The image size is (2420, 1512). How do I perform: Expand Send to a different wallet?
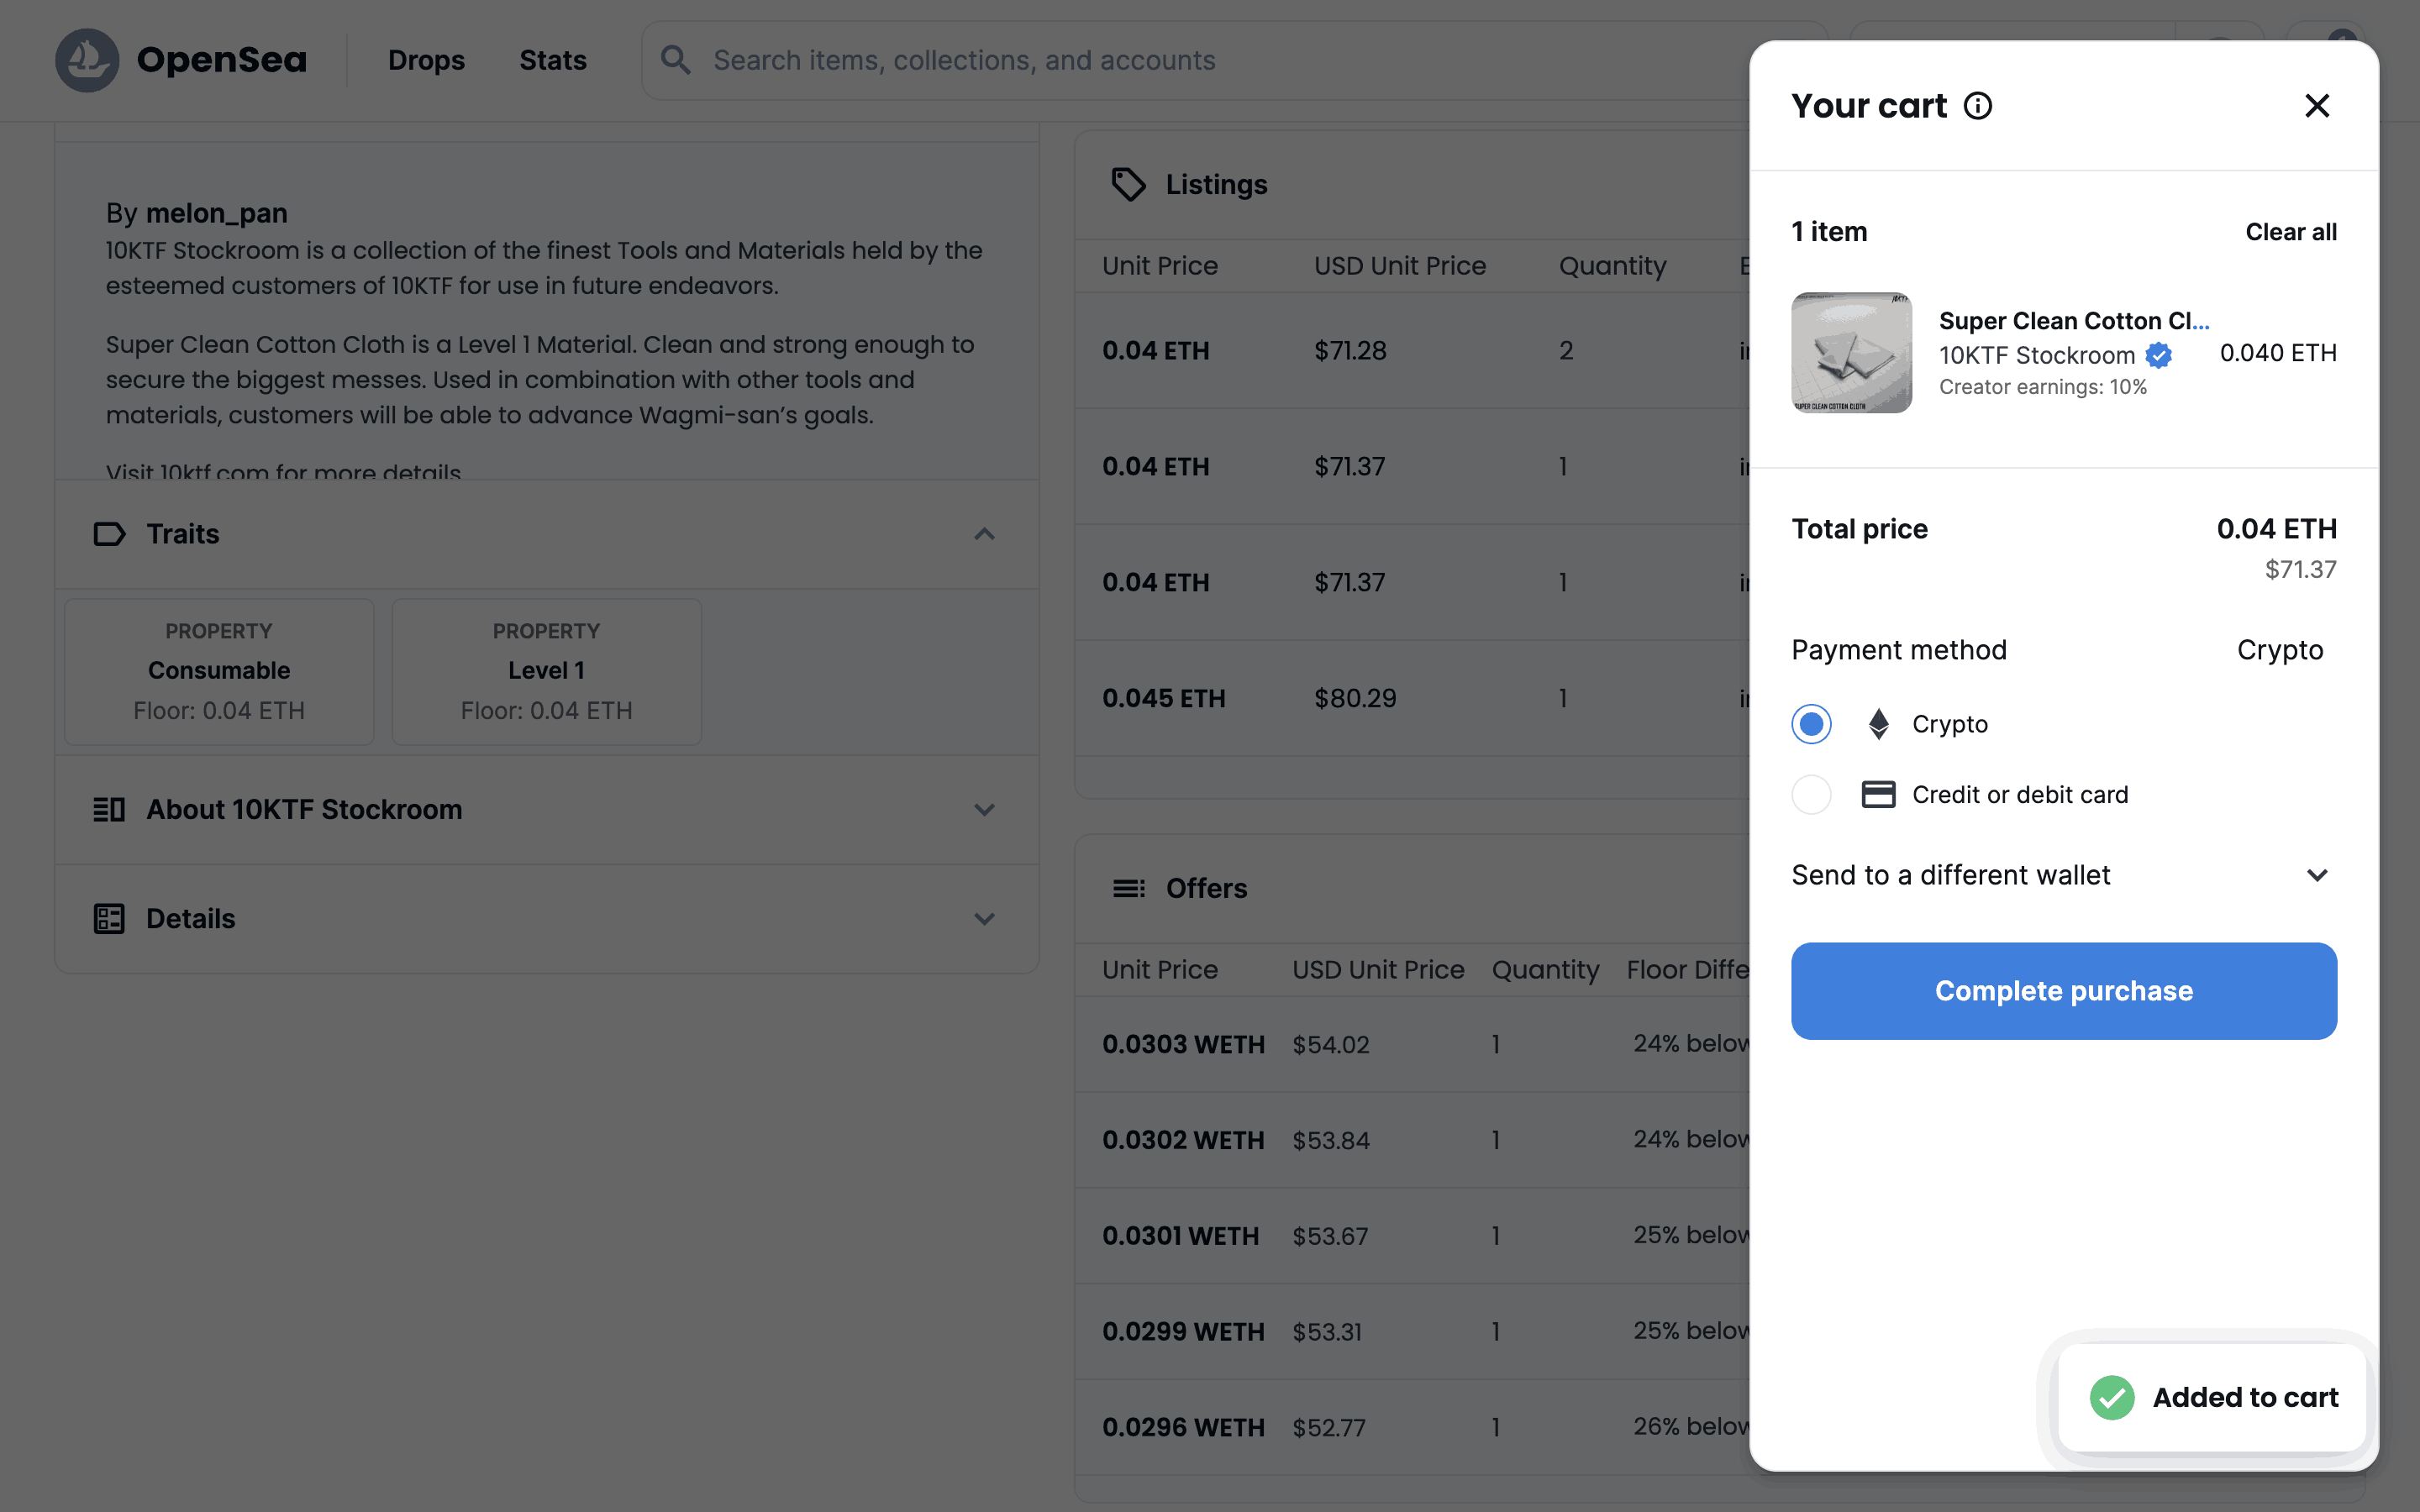(2316, 875)
